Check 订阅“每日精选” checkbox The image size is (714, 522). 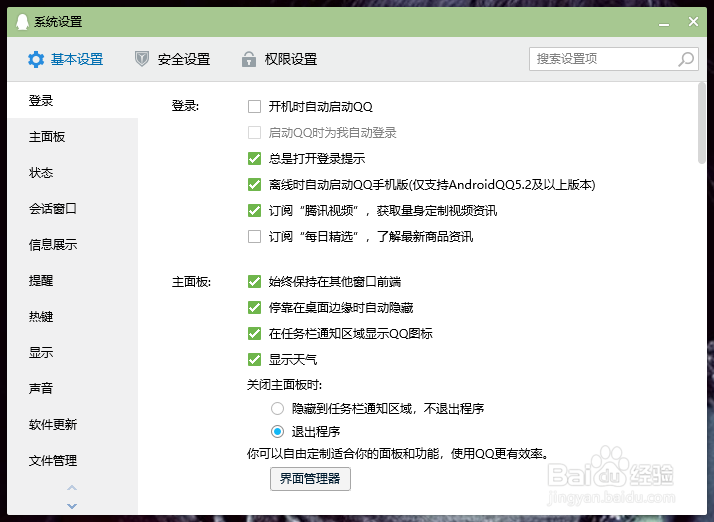255,236
